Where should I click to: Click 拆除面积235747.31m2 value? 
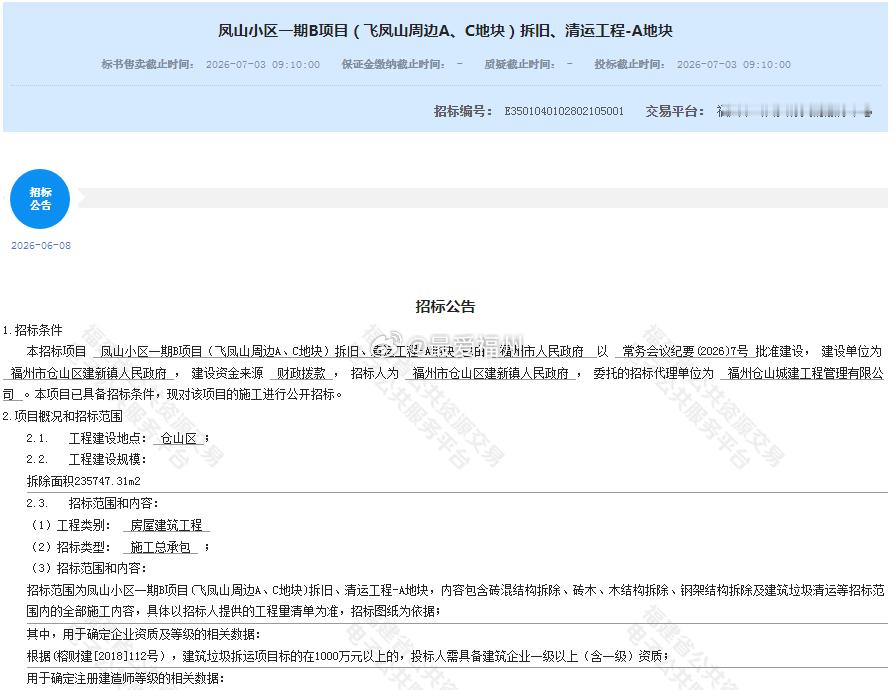[x=83, y=482]
